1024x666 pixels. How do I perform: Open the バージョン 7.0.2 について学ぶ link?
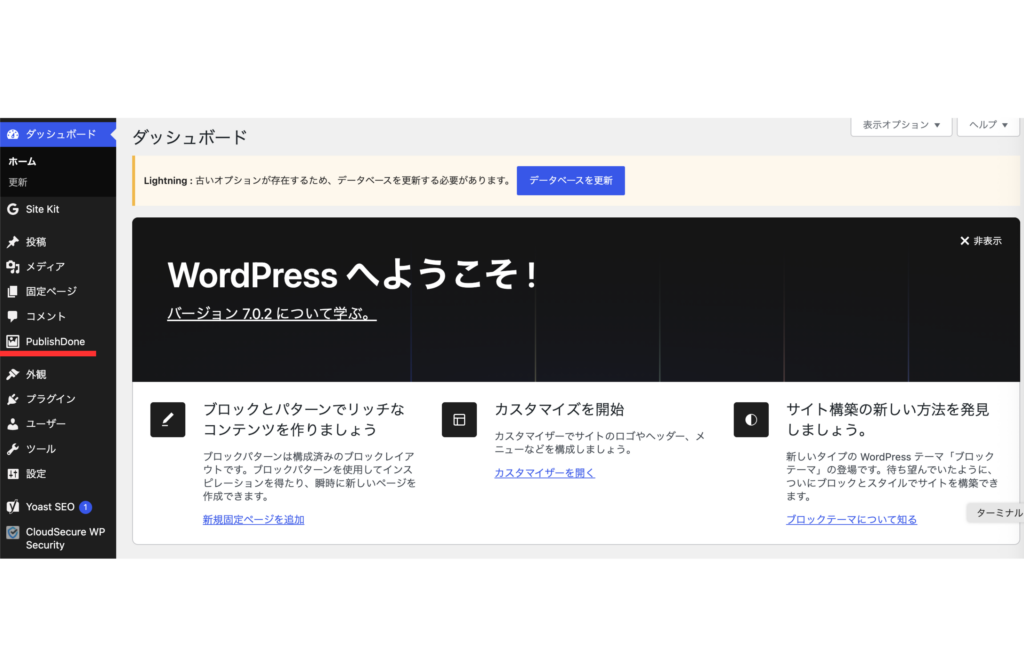point(272,313)
